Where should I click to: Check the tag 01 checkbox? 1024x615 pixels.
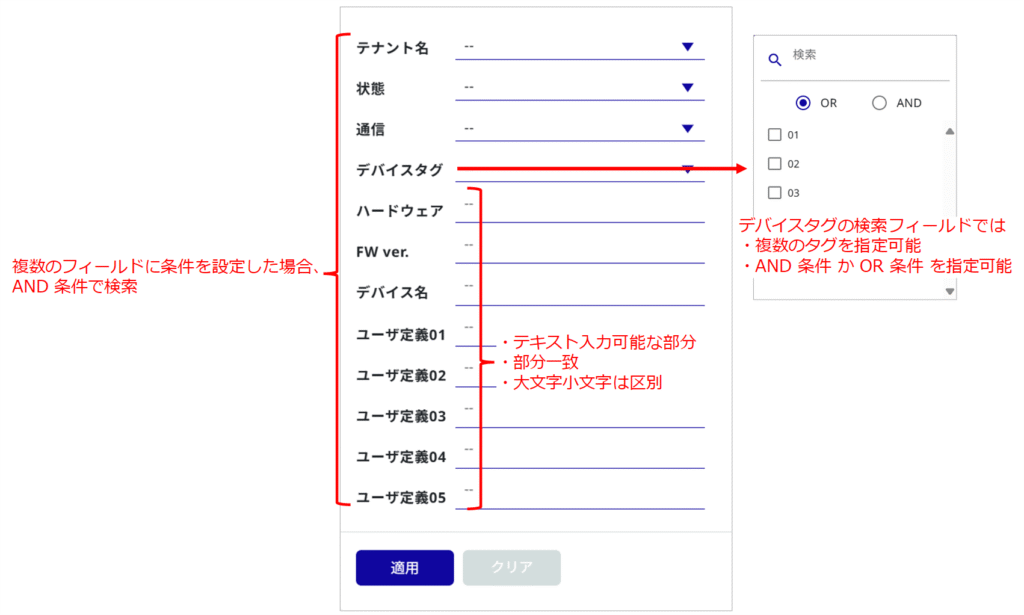point(775,134)
